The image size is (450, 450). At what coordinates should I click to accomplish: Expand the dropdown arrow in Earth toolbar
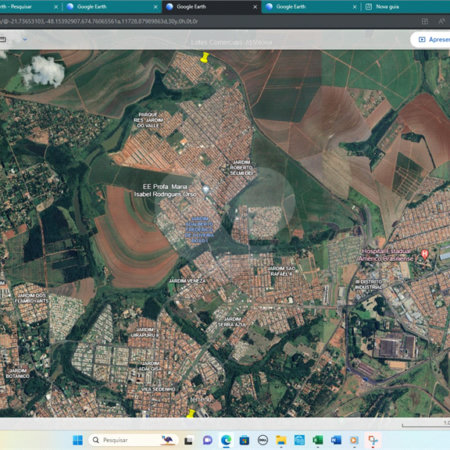pos(25,39)
